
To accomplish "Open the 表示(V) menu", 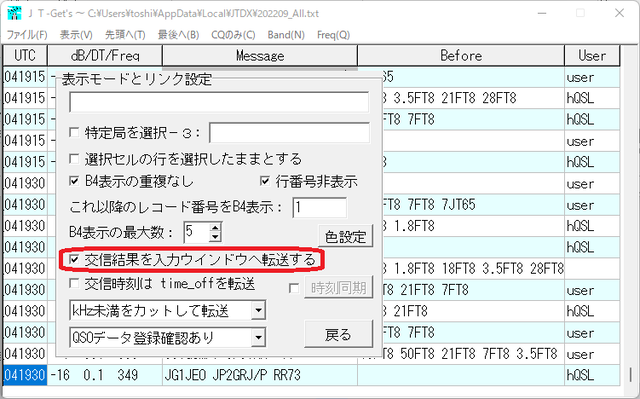I will pos(76,35).
